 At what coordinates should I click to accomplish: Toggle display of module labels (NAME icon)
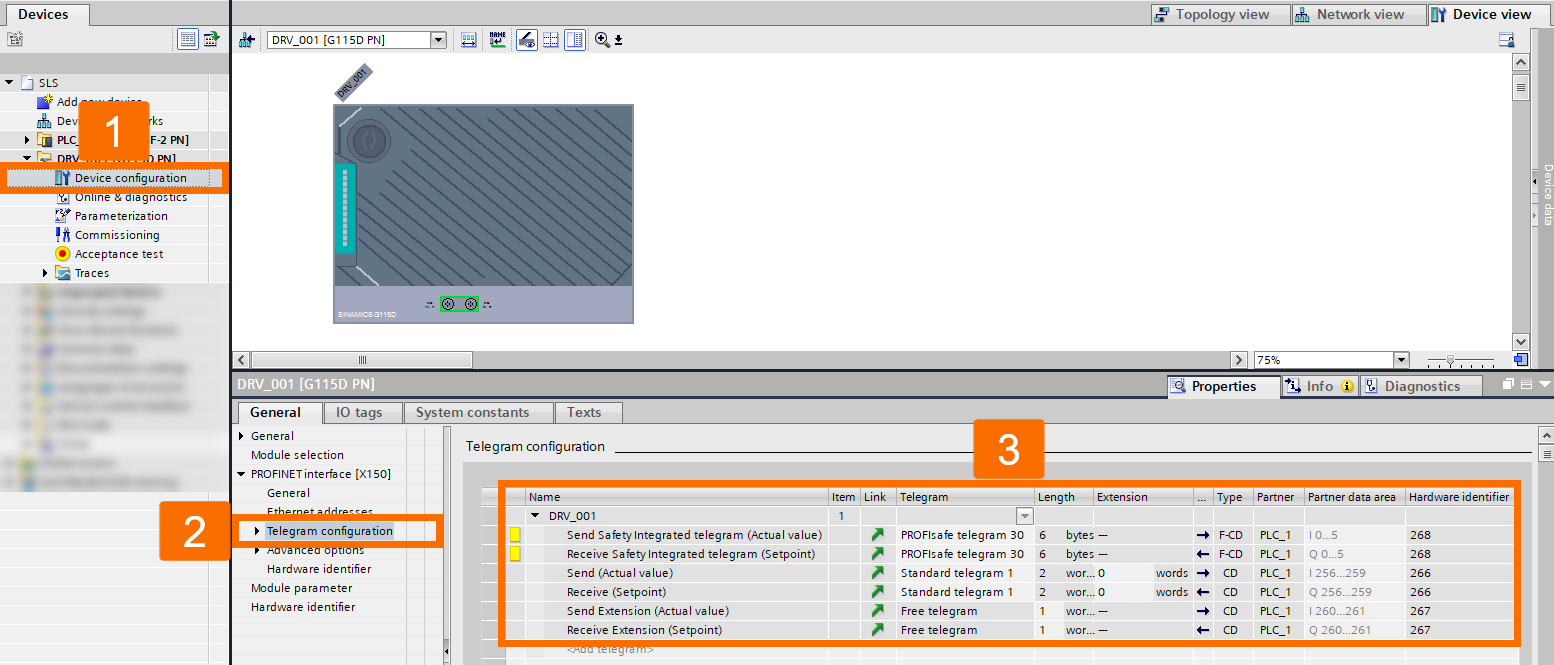pos(497,39)
